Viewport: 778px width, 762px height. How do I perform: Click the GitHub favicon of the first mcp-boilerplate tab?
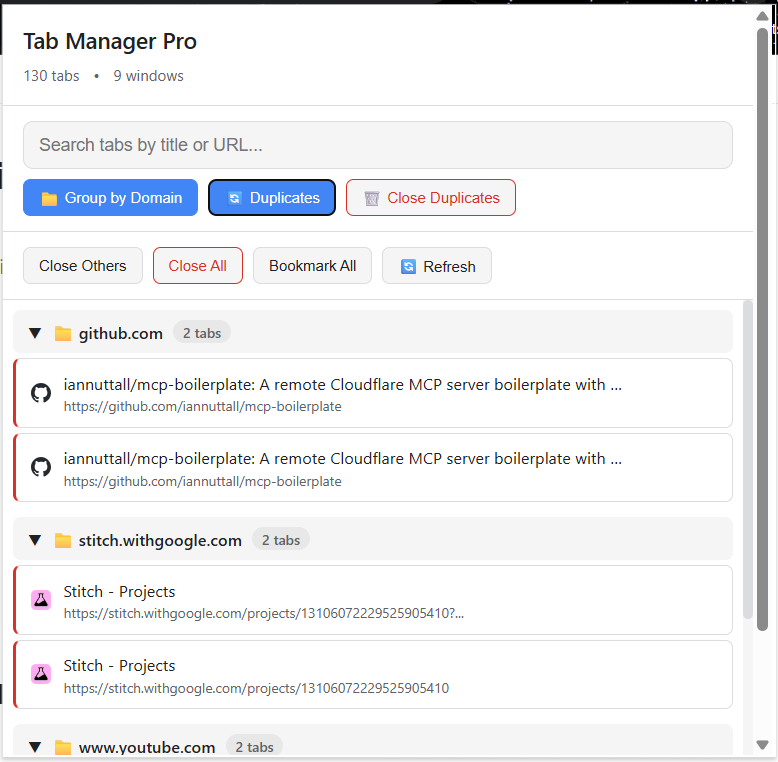tap(41, 393)
